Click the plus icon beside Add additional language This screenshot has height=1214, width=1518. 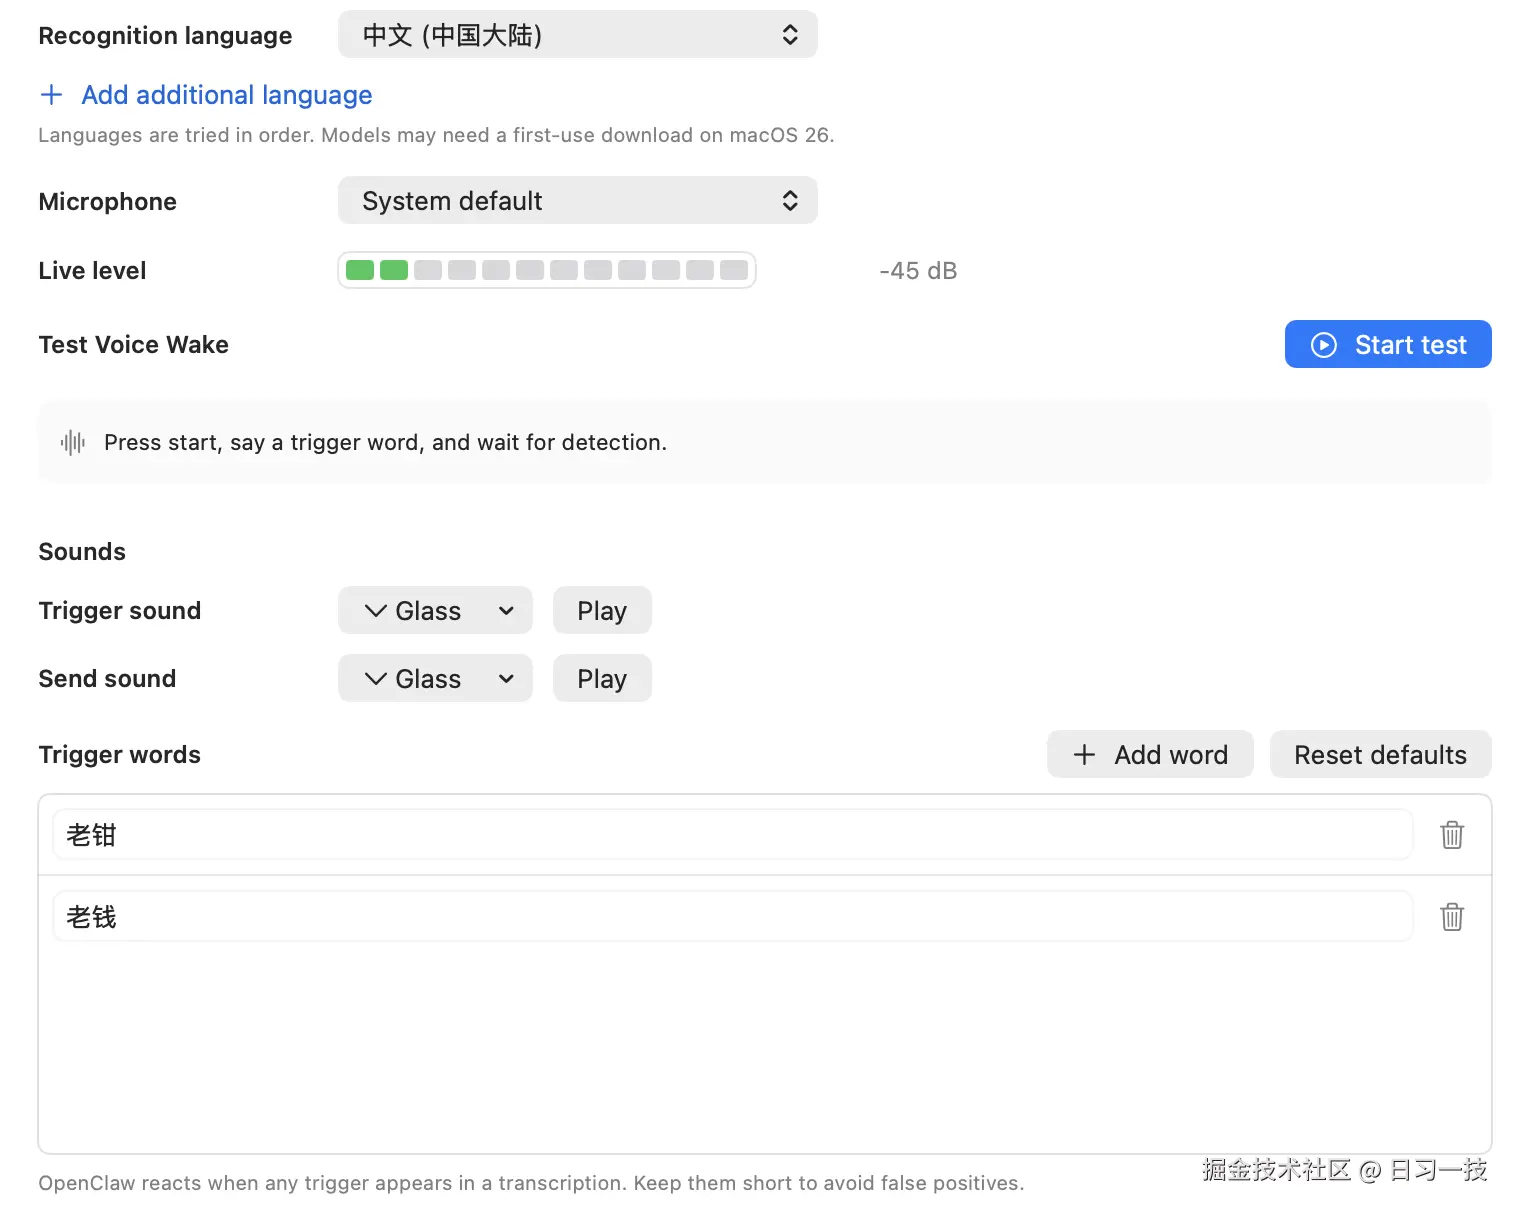click(51, 95)
